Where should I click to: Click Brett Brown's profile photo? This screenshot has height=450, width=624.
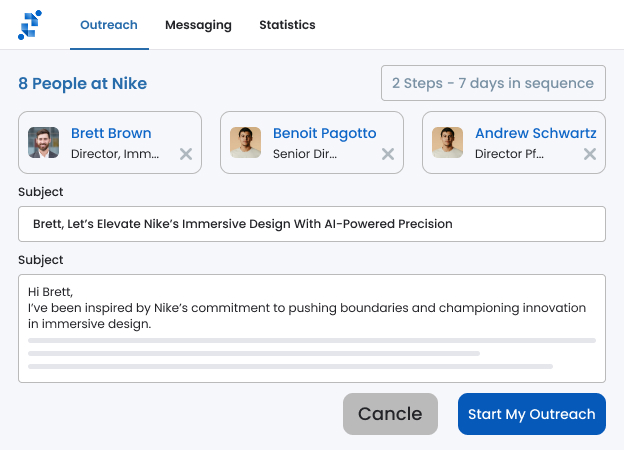(x=44, y=142)
